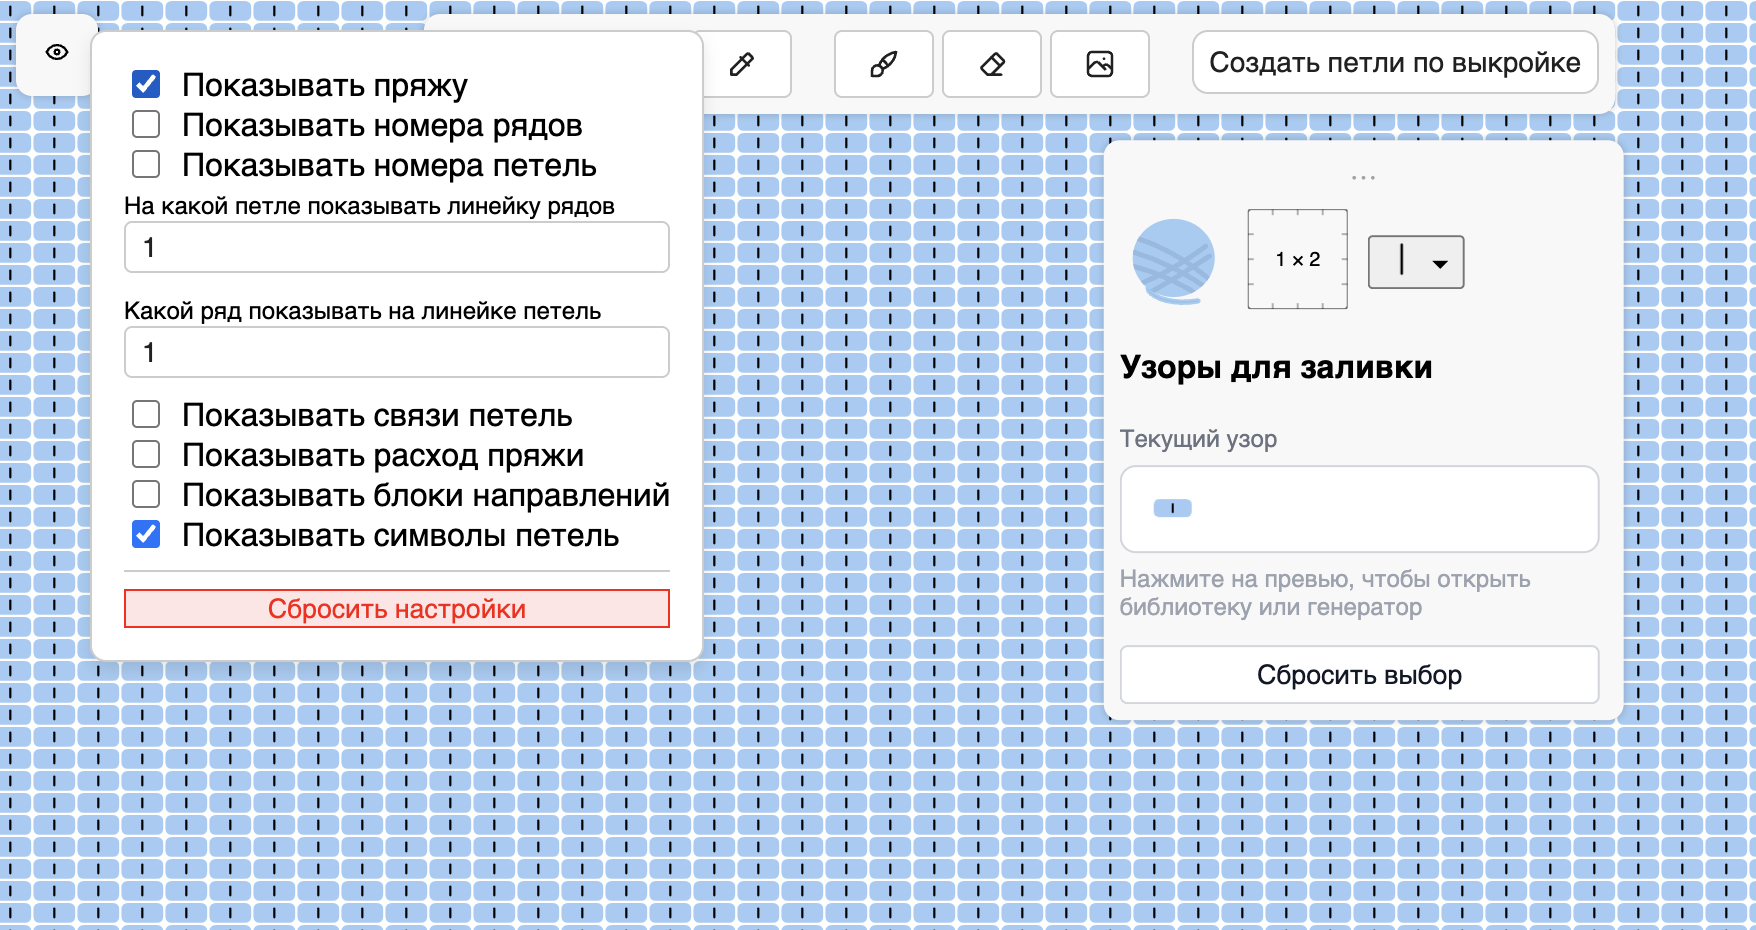Screen dimensions: 1756x930
Task: Enable Показывать расход пряжи
Action: (146, 453)
